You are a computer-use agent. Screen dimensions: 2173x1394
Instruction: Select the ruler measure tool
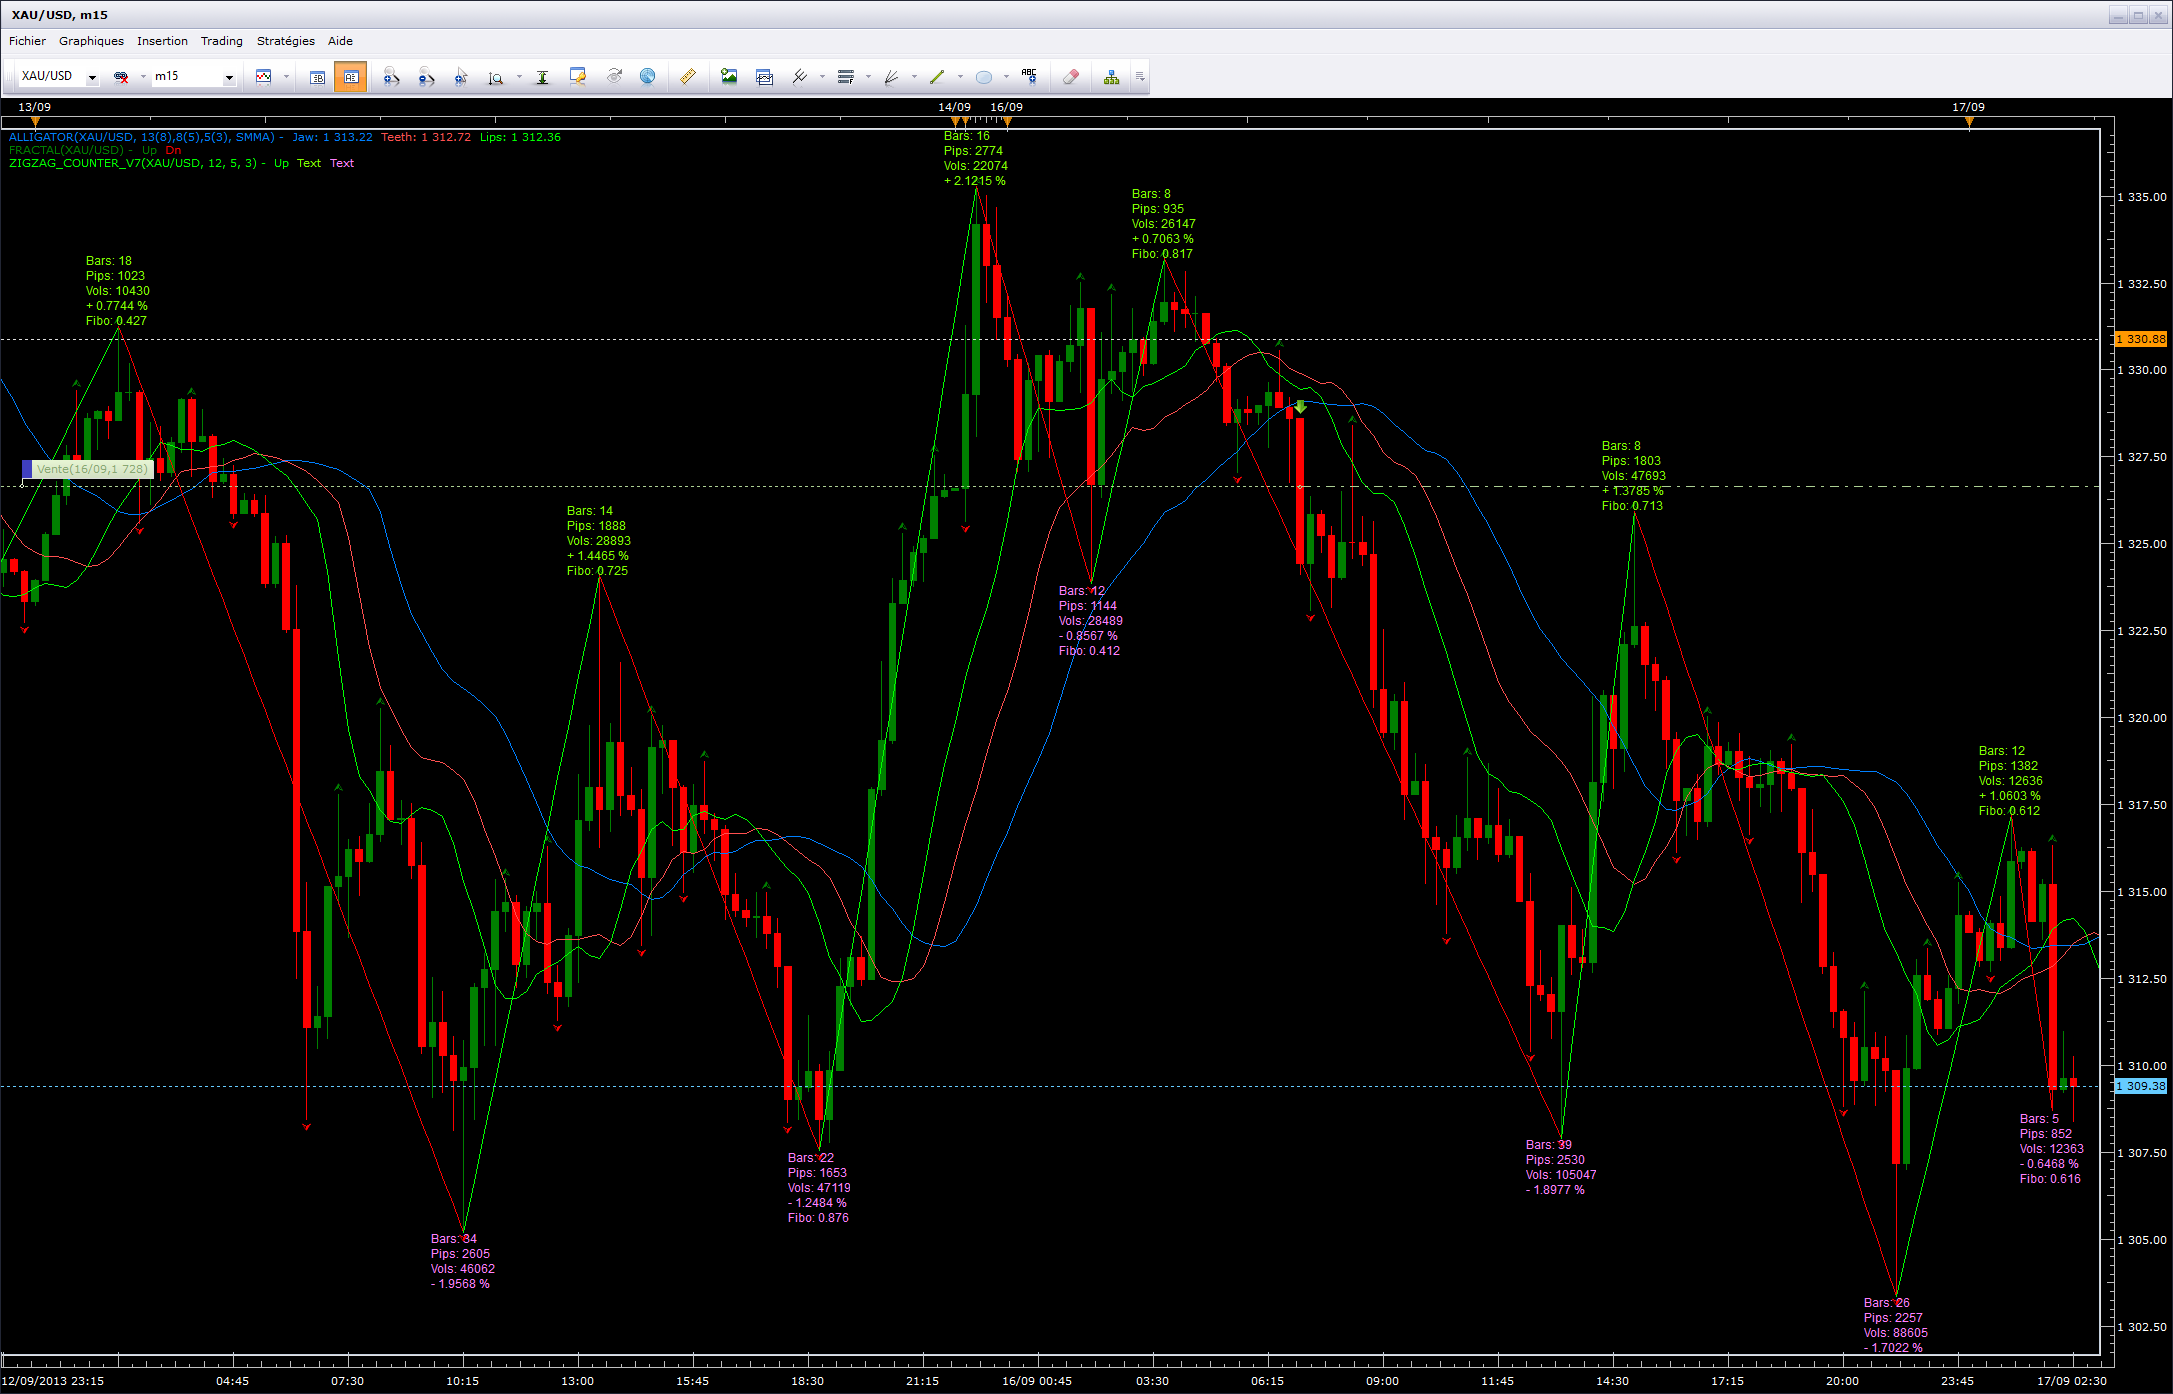688,77
